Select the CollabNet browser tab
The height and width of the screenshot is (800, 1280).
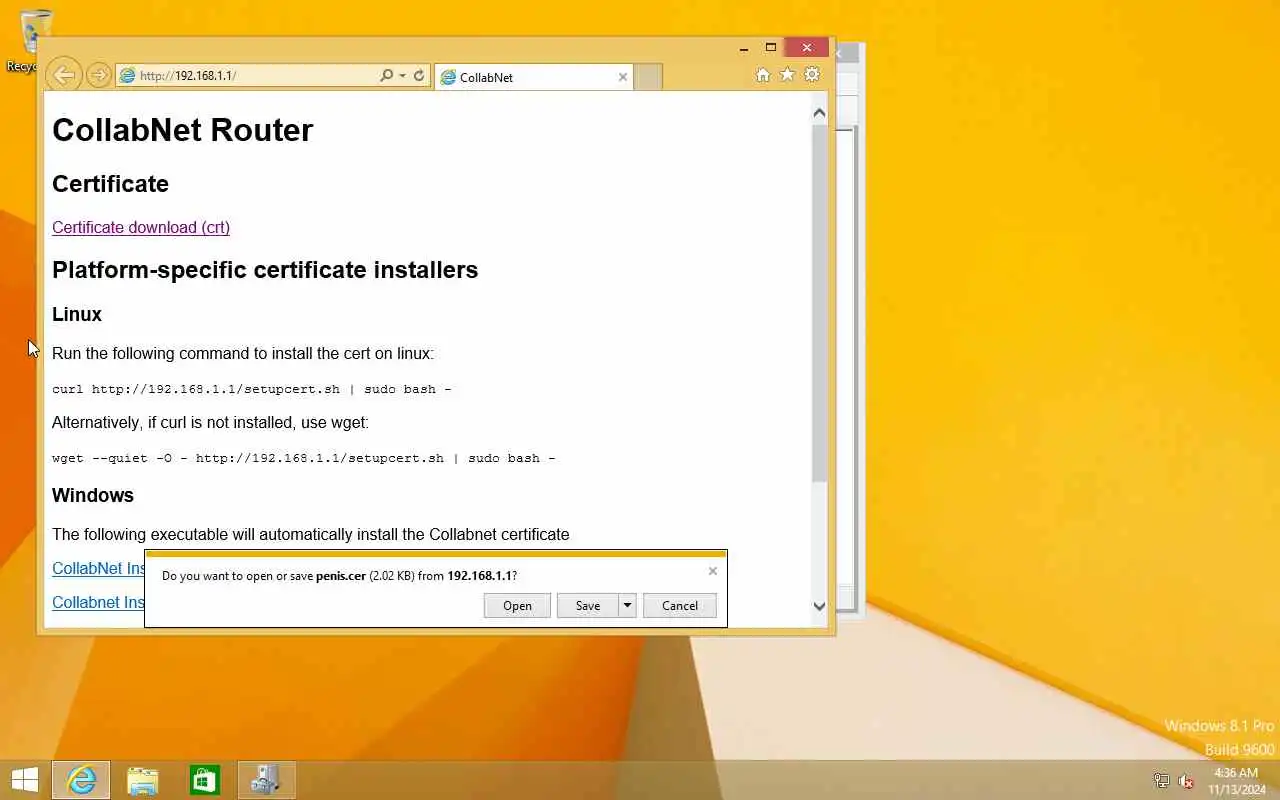pyautogui.click(x=534, y=77)
